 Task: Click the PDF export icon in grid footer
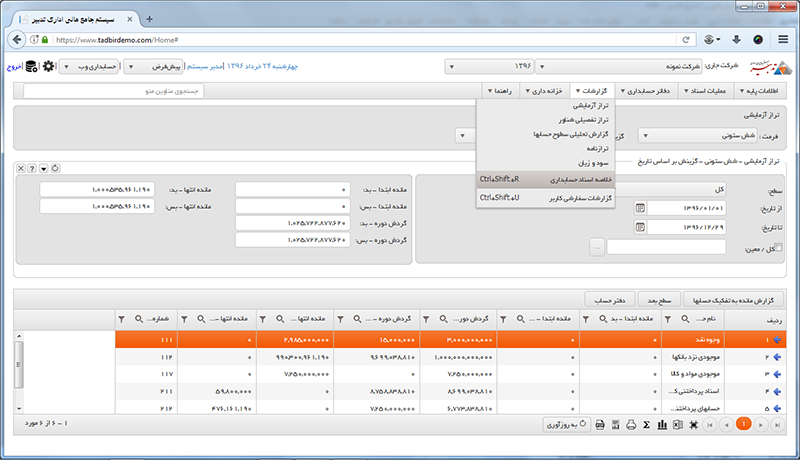coord(599,425)
